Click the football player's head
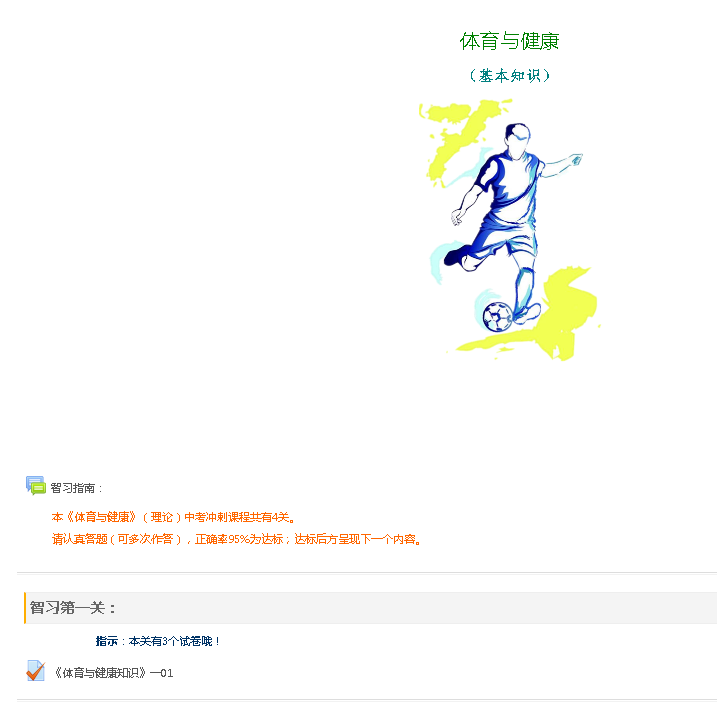This screenshot has width=717, height=702. pos(518,140)
